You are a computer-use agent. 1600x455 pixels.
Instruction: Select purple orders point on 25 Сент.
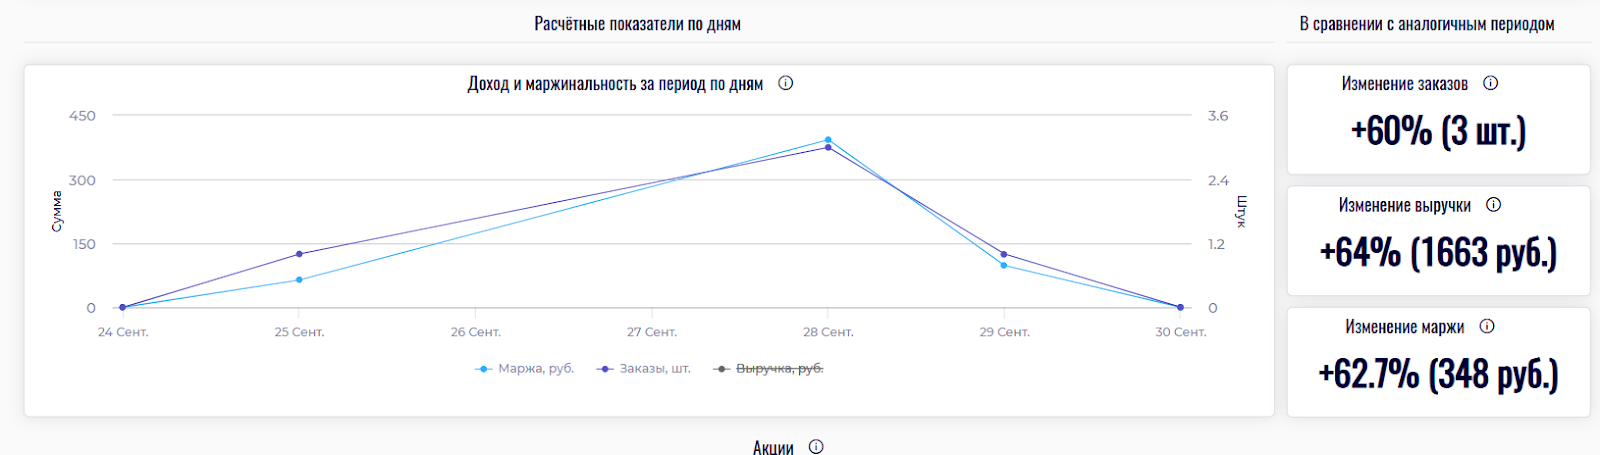coord(299,254)
